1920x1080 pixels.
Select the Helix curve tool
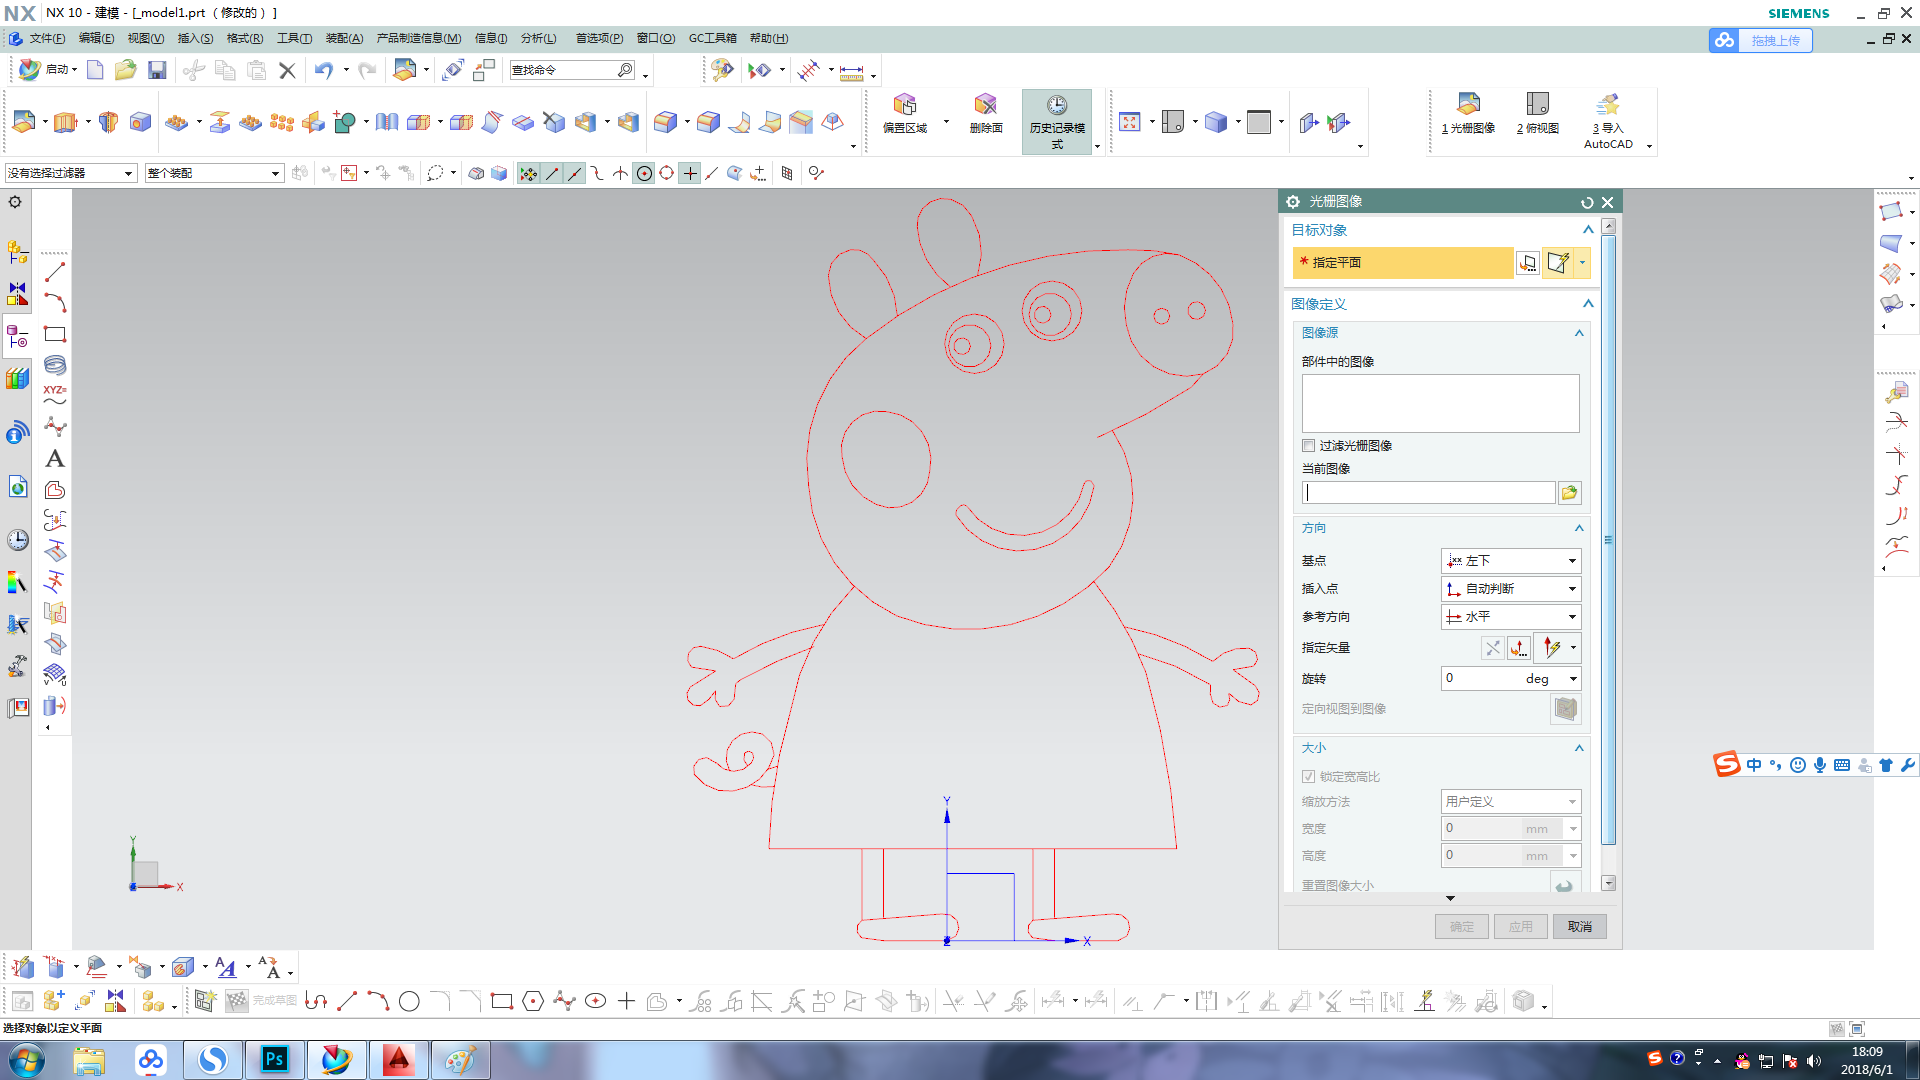[x=55, y=365]
